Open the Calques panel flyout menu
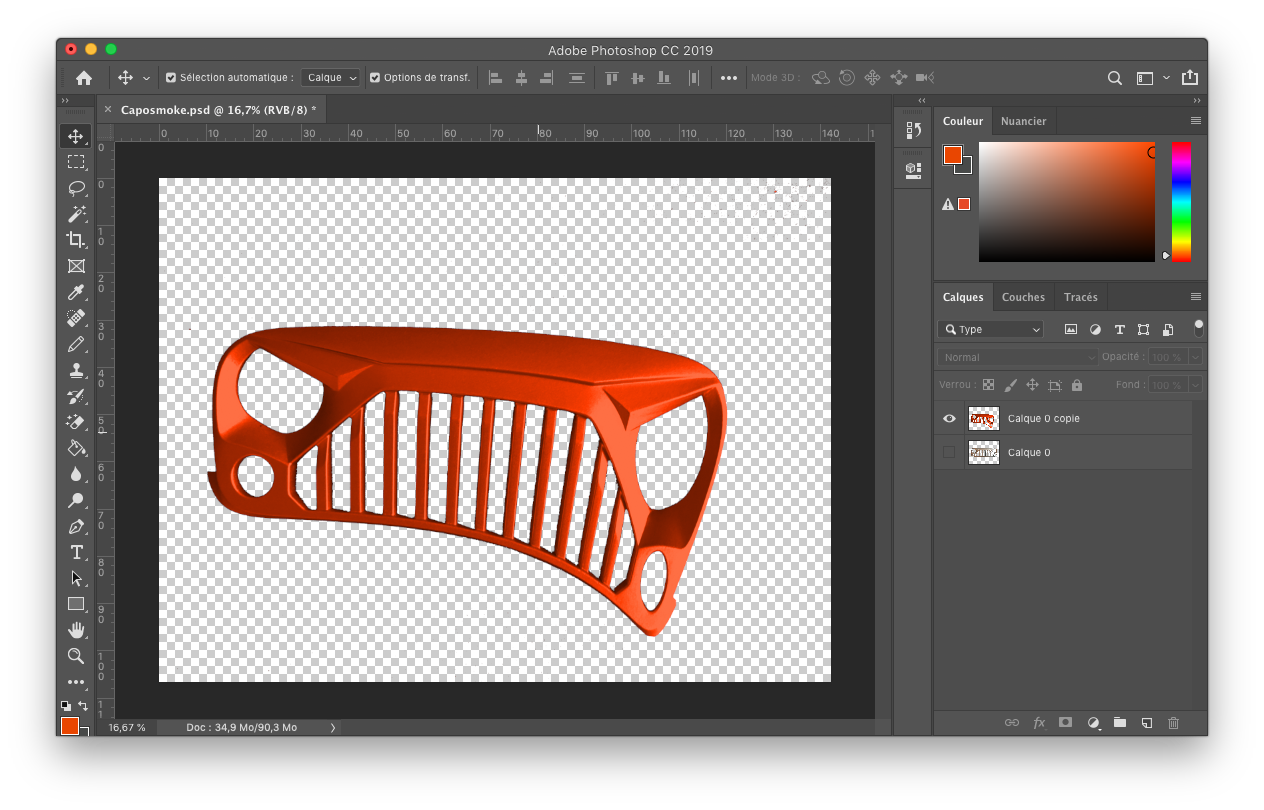Viewport: 1264px width, 810px height. (x=1195, y=297)
